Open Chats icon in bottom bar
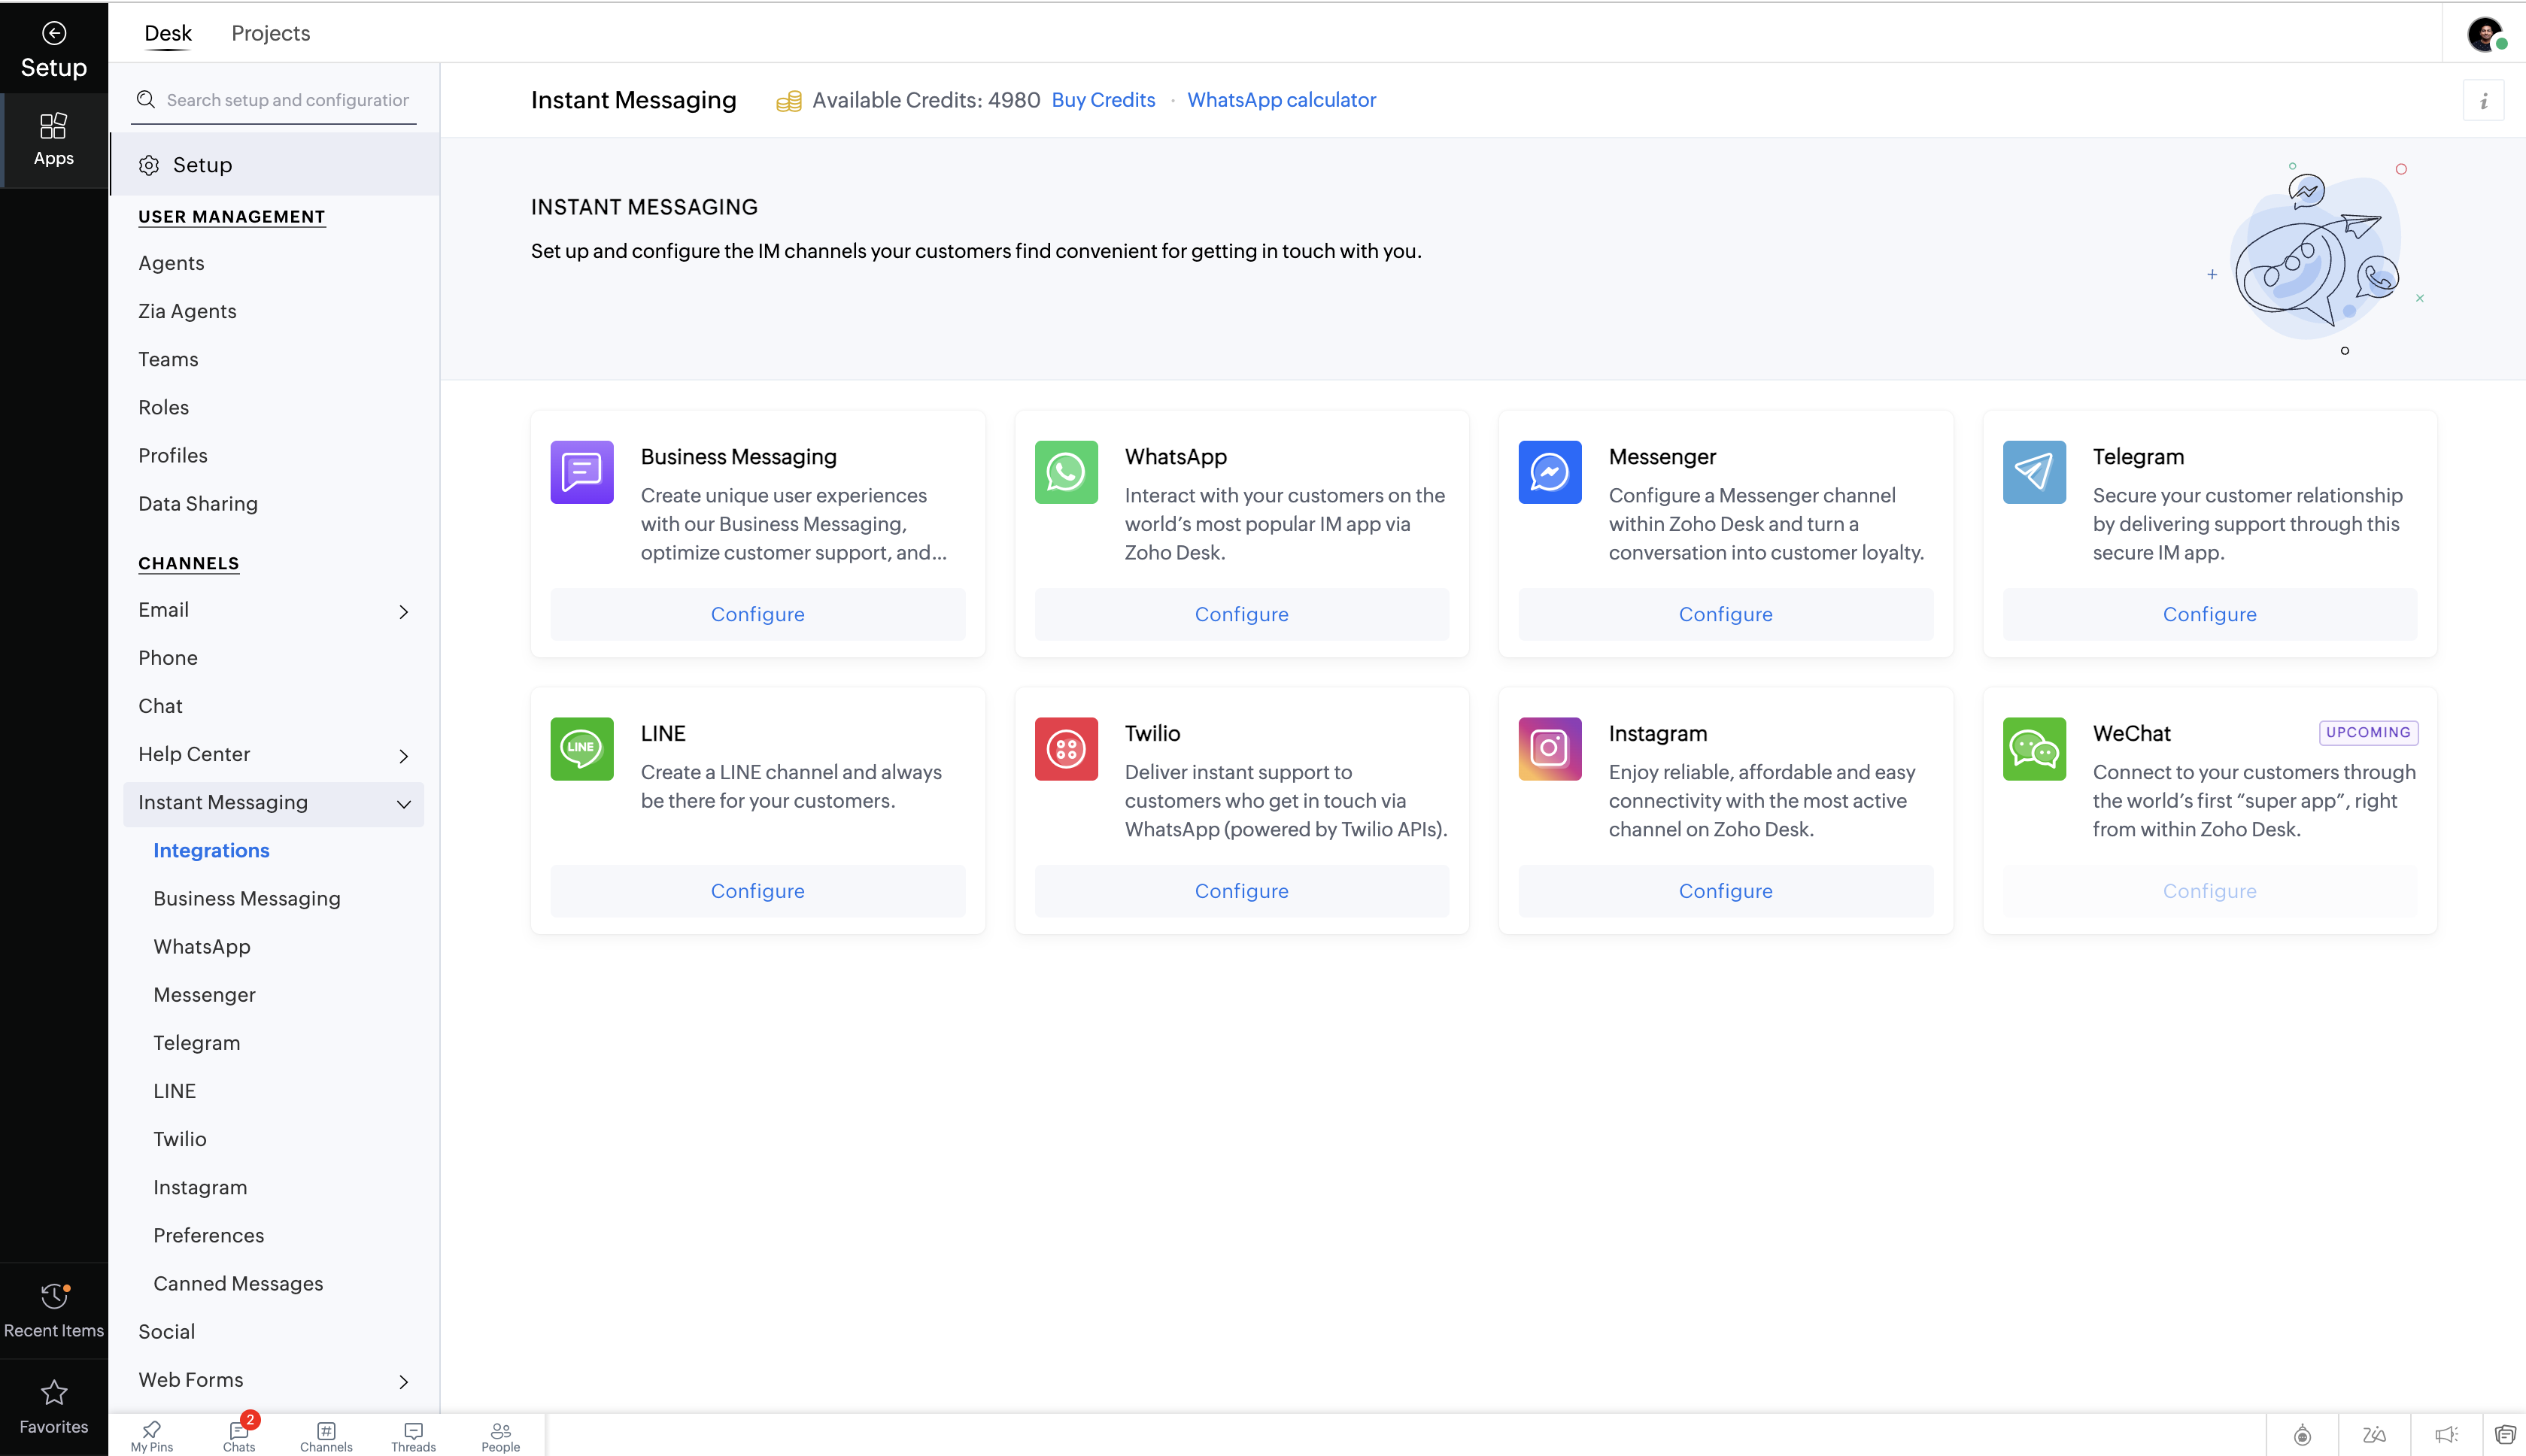The image size is (2526, 1456). tap(239, 1434)
